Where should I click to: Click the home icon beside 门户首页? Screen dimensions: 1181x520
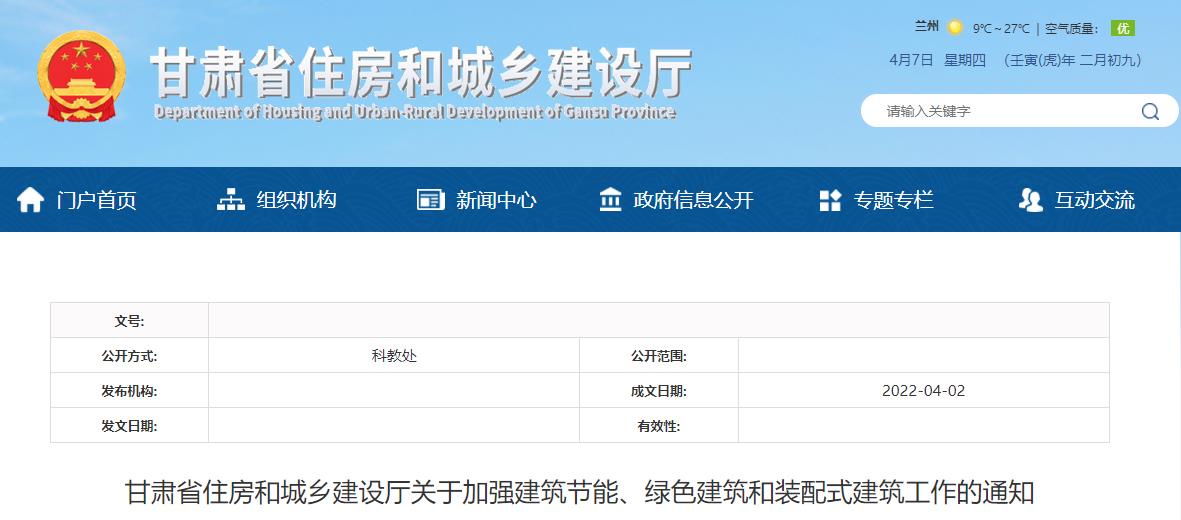pos(30,200)
